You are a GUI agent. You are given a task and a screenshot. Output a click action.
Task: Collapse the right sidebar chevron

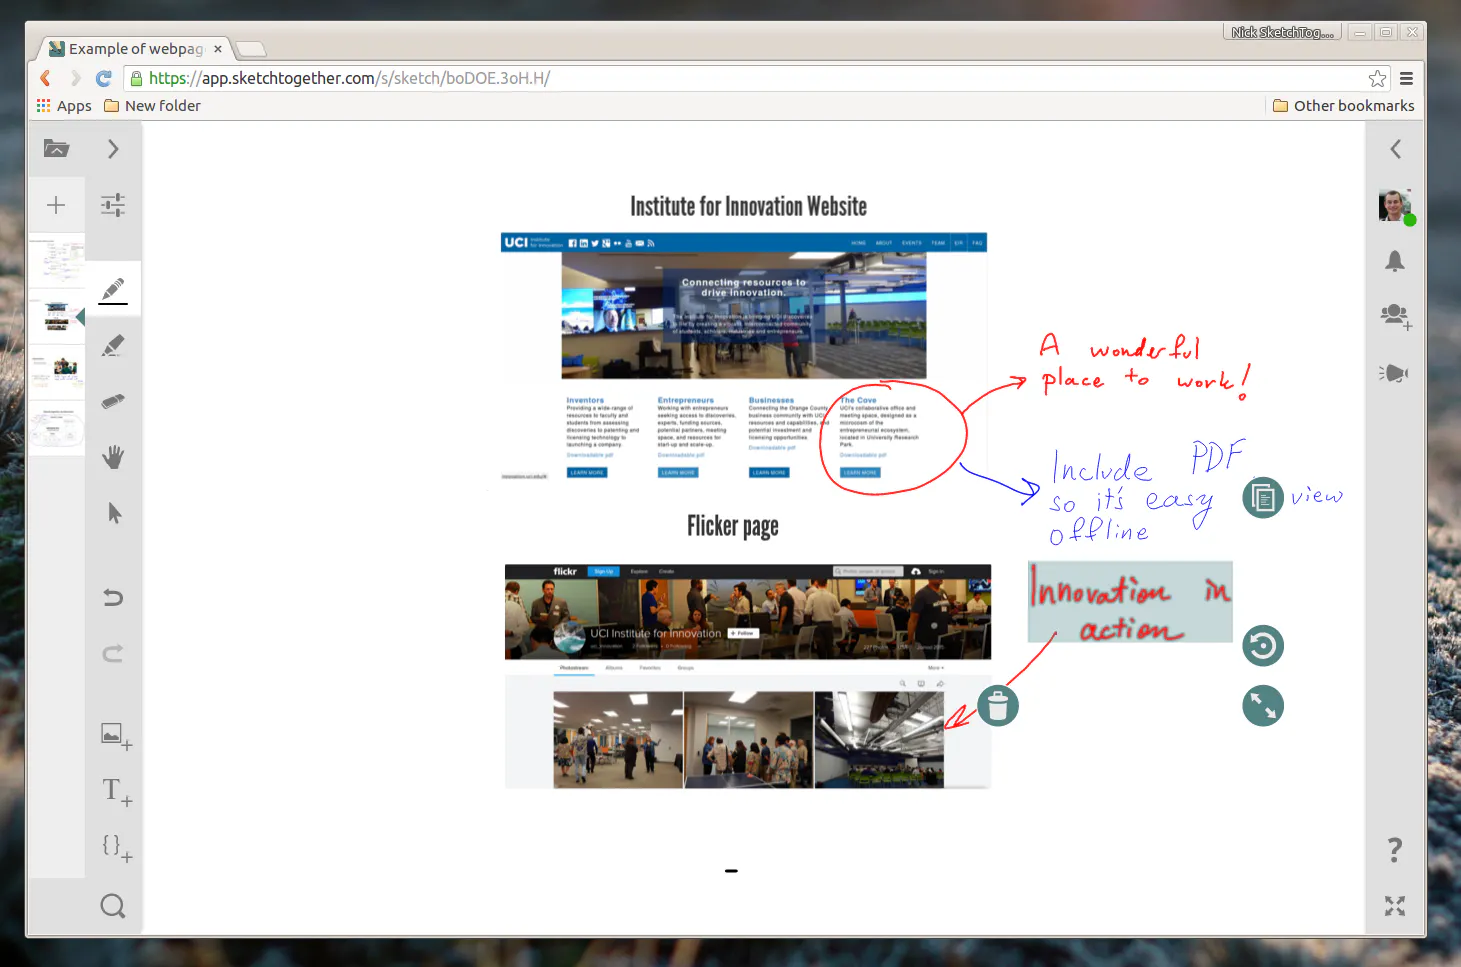pos(1395,149)
